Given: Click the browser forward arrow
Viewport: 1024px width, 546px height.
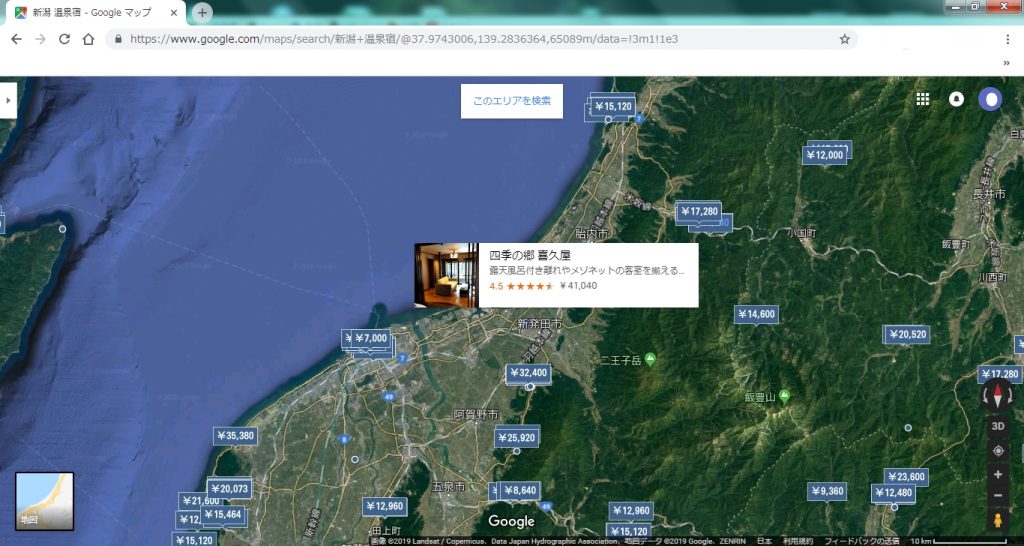Looking at the screenshot, I should 40,39.
